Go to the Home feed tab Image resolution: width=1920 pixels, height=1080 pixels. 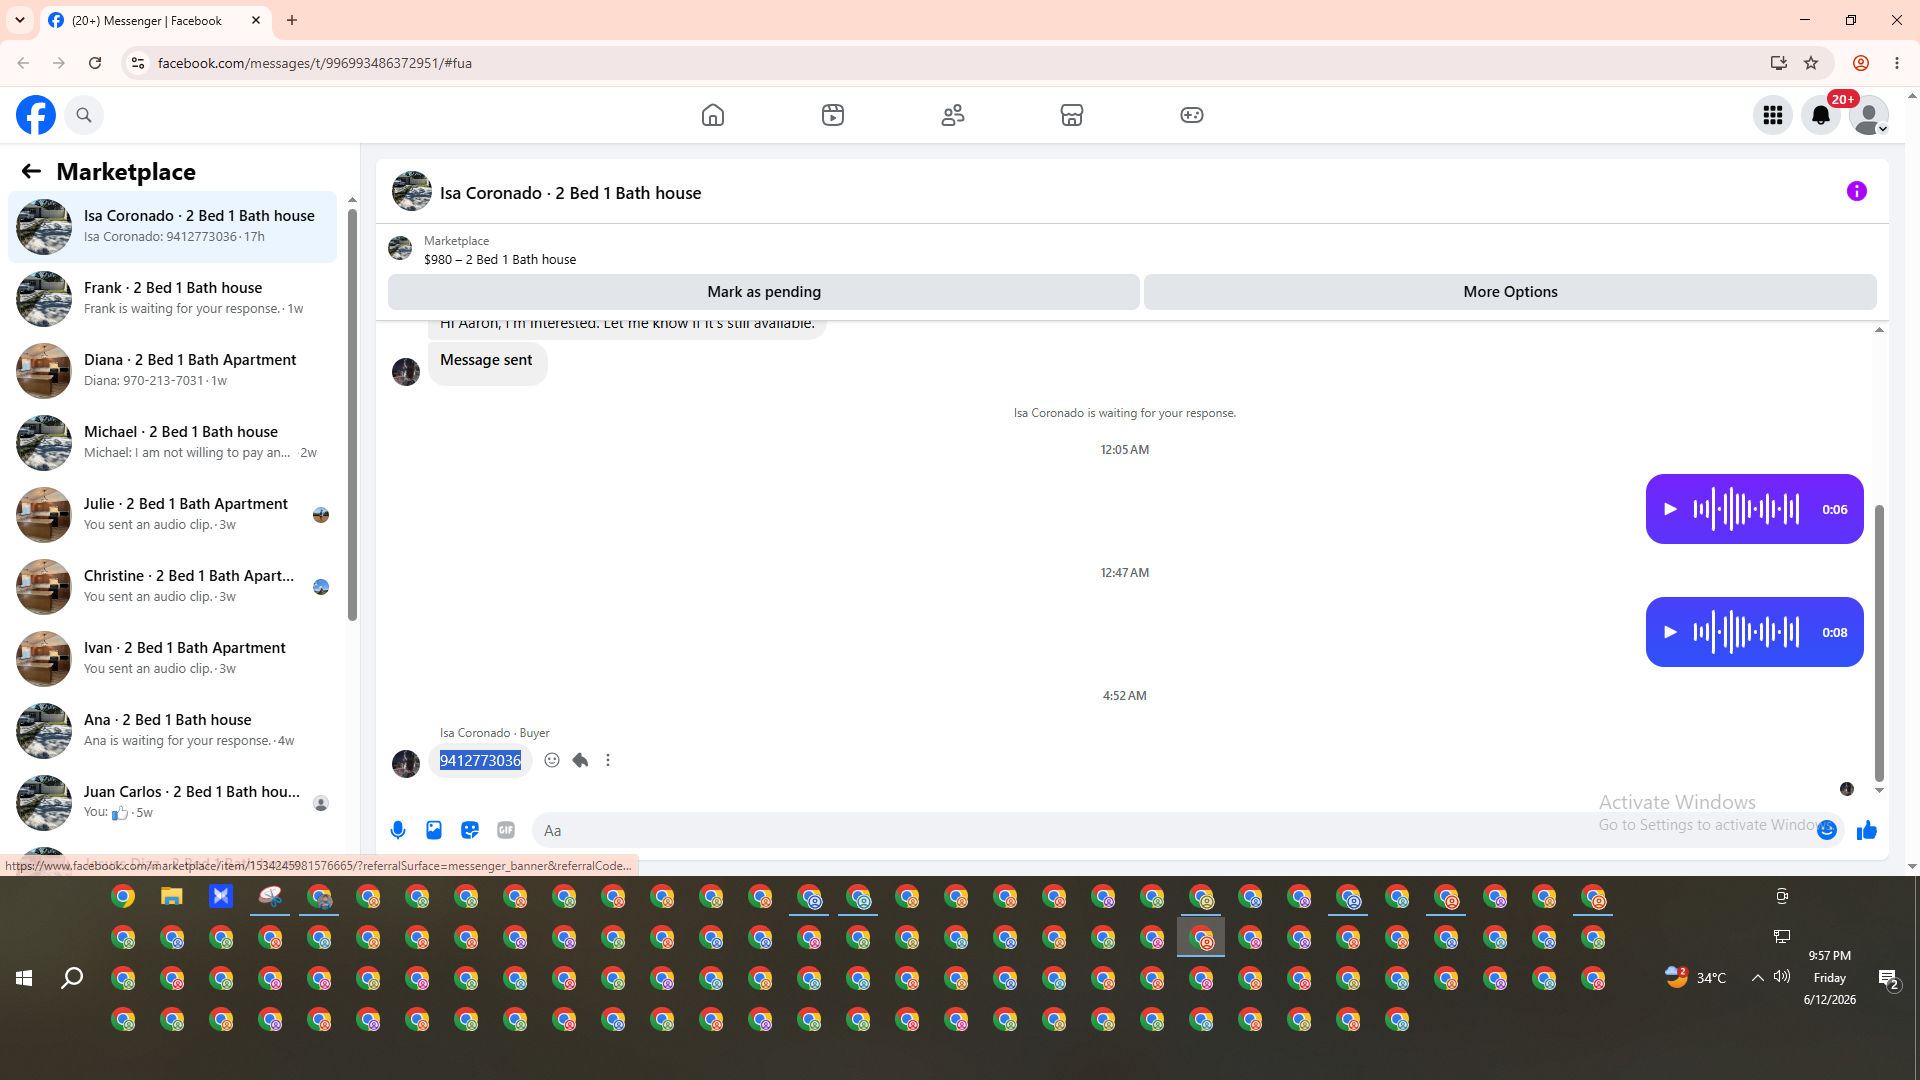click(713, 115)
